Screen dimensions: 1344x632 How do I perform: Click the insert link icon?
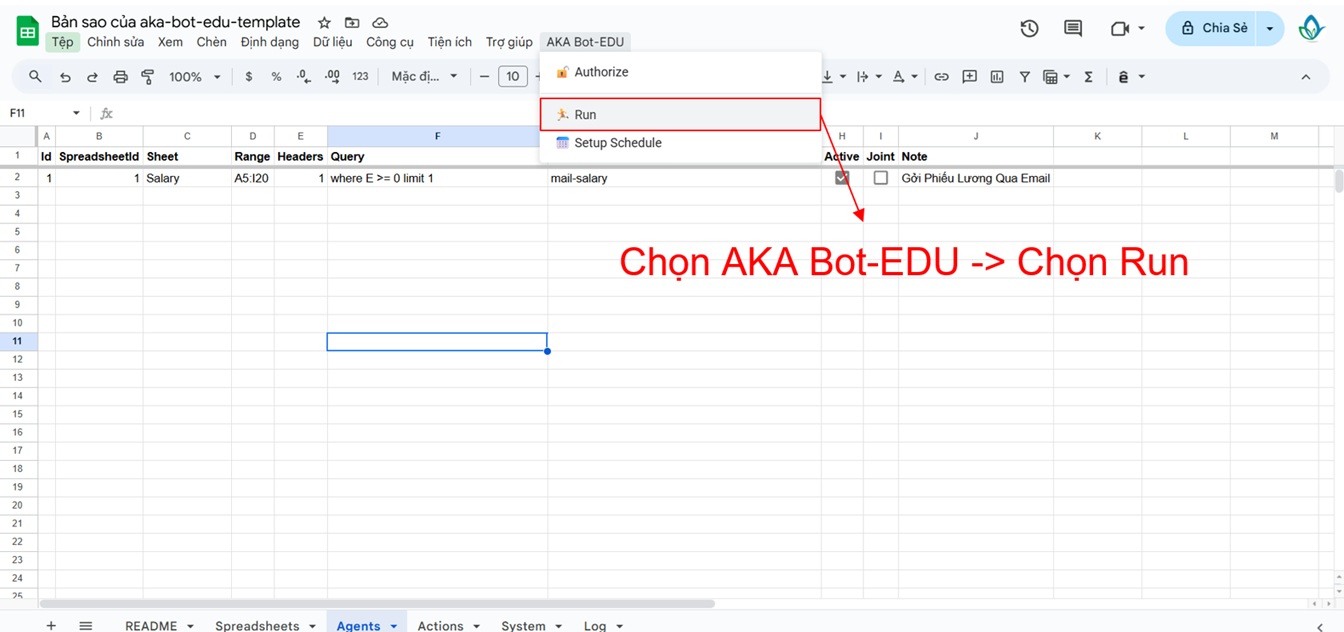(941, 77)
